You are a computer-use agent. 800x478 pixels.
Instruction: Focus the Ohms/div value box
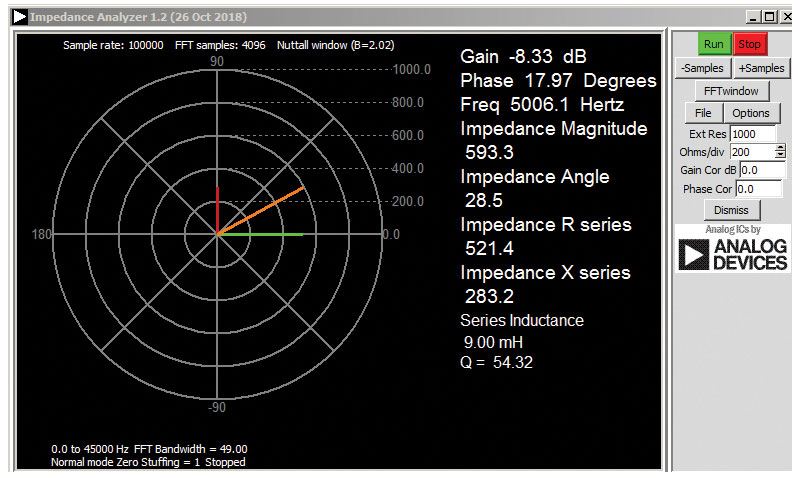click(752, 152)
